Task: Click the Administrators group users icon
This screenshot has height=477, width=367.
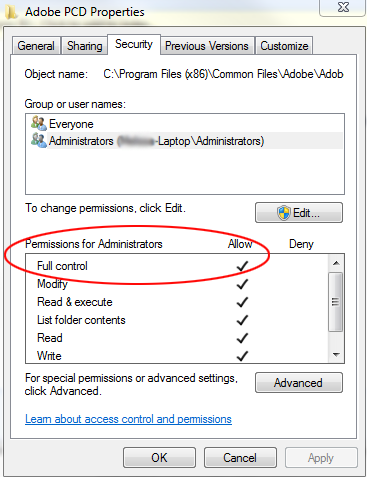Action: coord(39,140)
